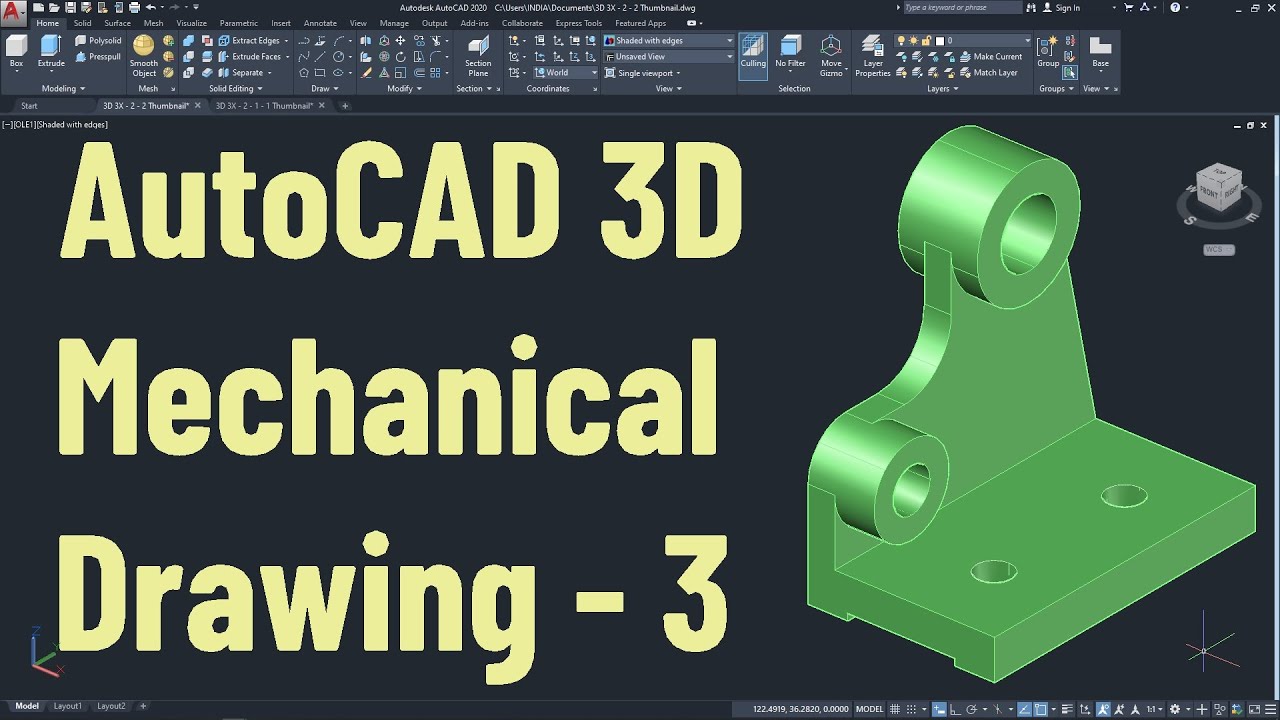Viewport: 1280px width, 720px height.
Task: Switch to 3D 3X - 2 - 1 - 1 Thumbnail drawing tab
Action: coord(264,106)
